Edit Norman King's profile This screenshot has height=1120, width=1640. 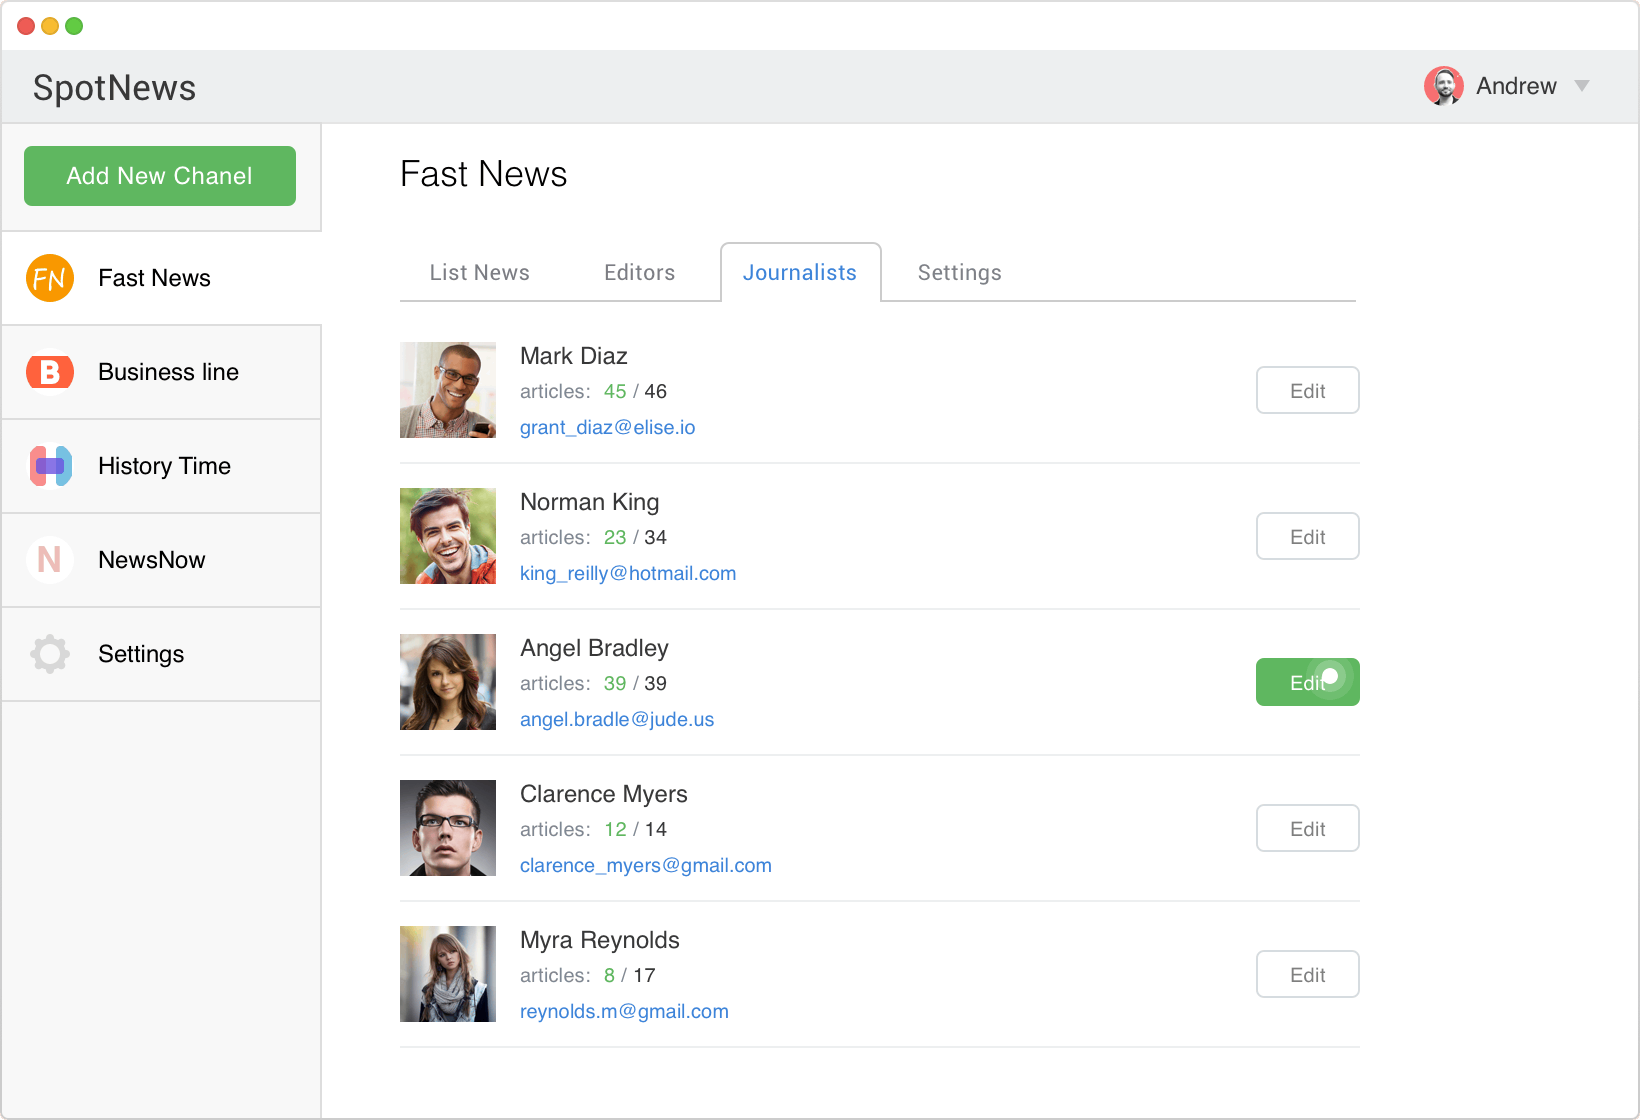[x=1308, y=536]
